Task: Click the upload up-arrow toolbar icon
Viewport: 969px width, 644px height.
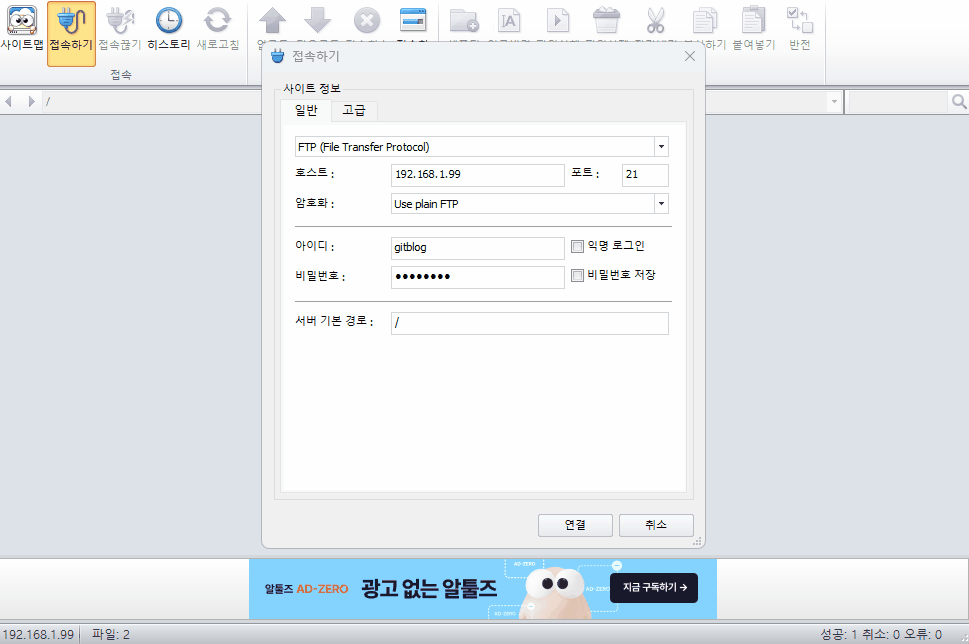Action: (x=273, y=21)
